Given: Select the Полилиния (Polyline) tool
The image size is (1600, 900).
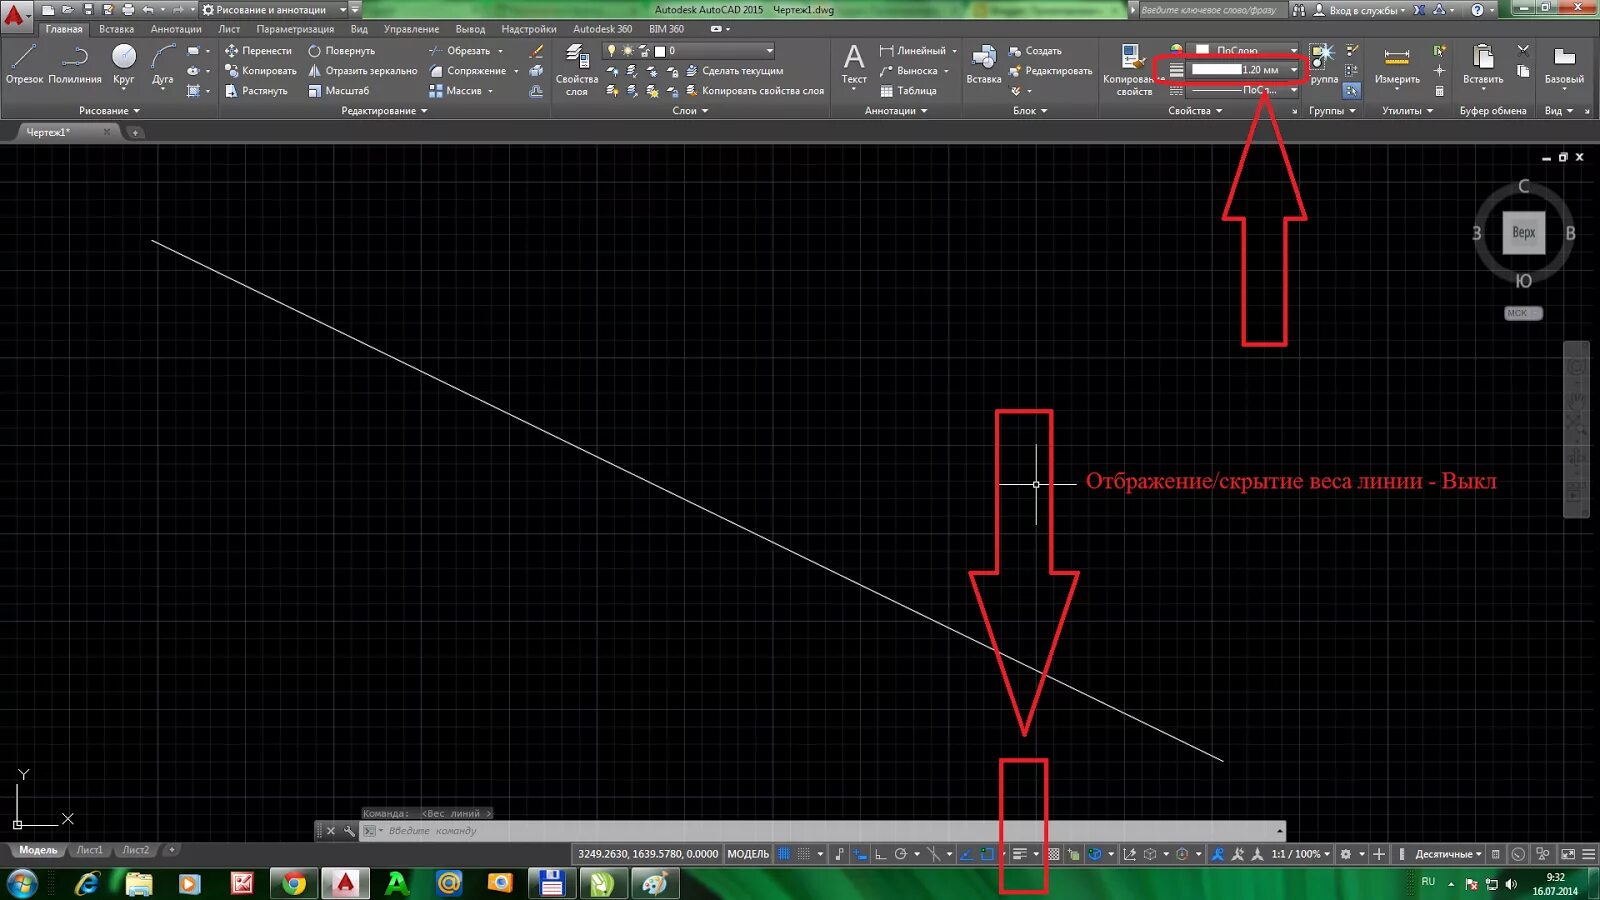Looking at the screenshot, I should 75,63.
